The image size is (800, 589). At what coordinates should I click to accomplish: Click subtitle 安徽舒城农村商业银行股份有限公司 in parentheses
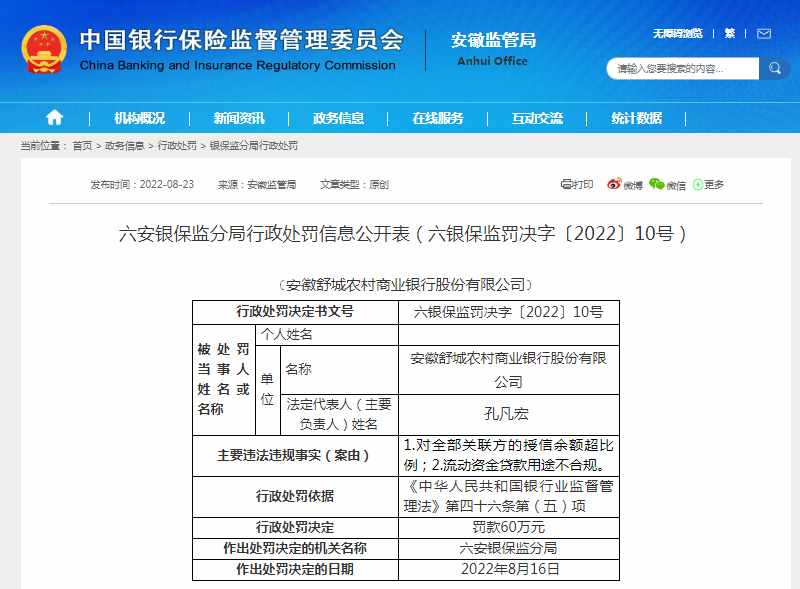click(x=406, y=285)
